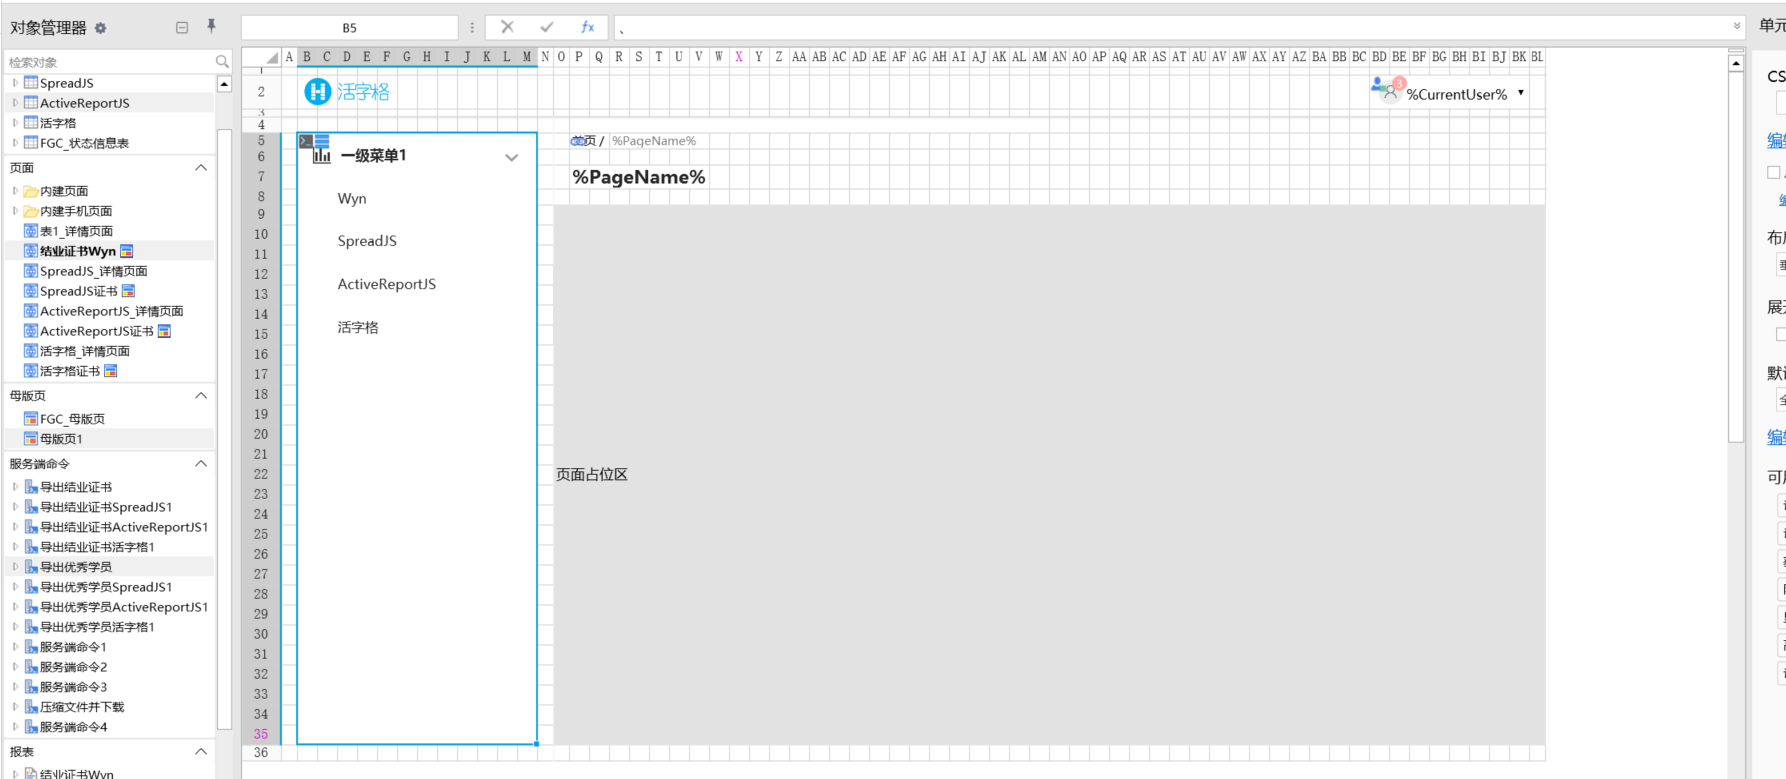Click the folder icon of 内建页面
Image resolution: width=1786 pixels, height=779 pixels.
(x=31, y=191)
